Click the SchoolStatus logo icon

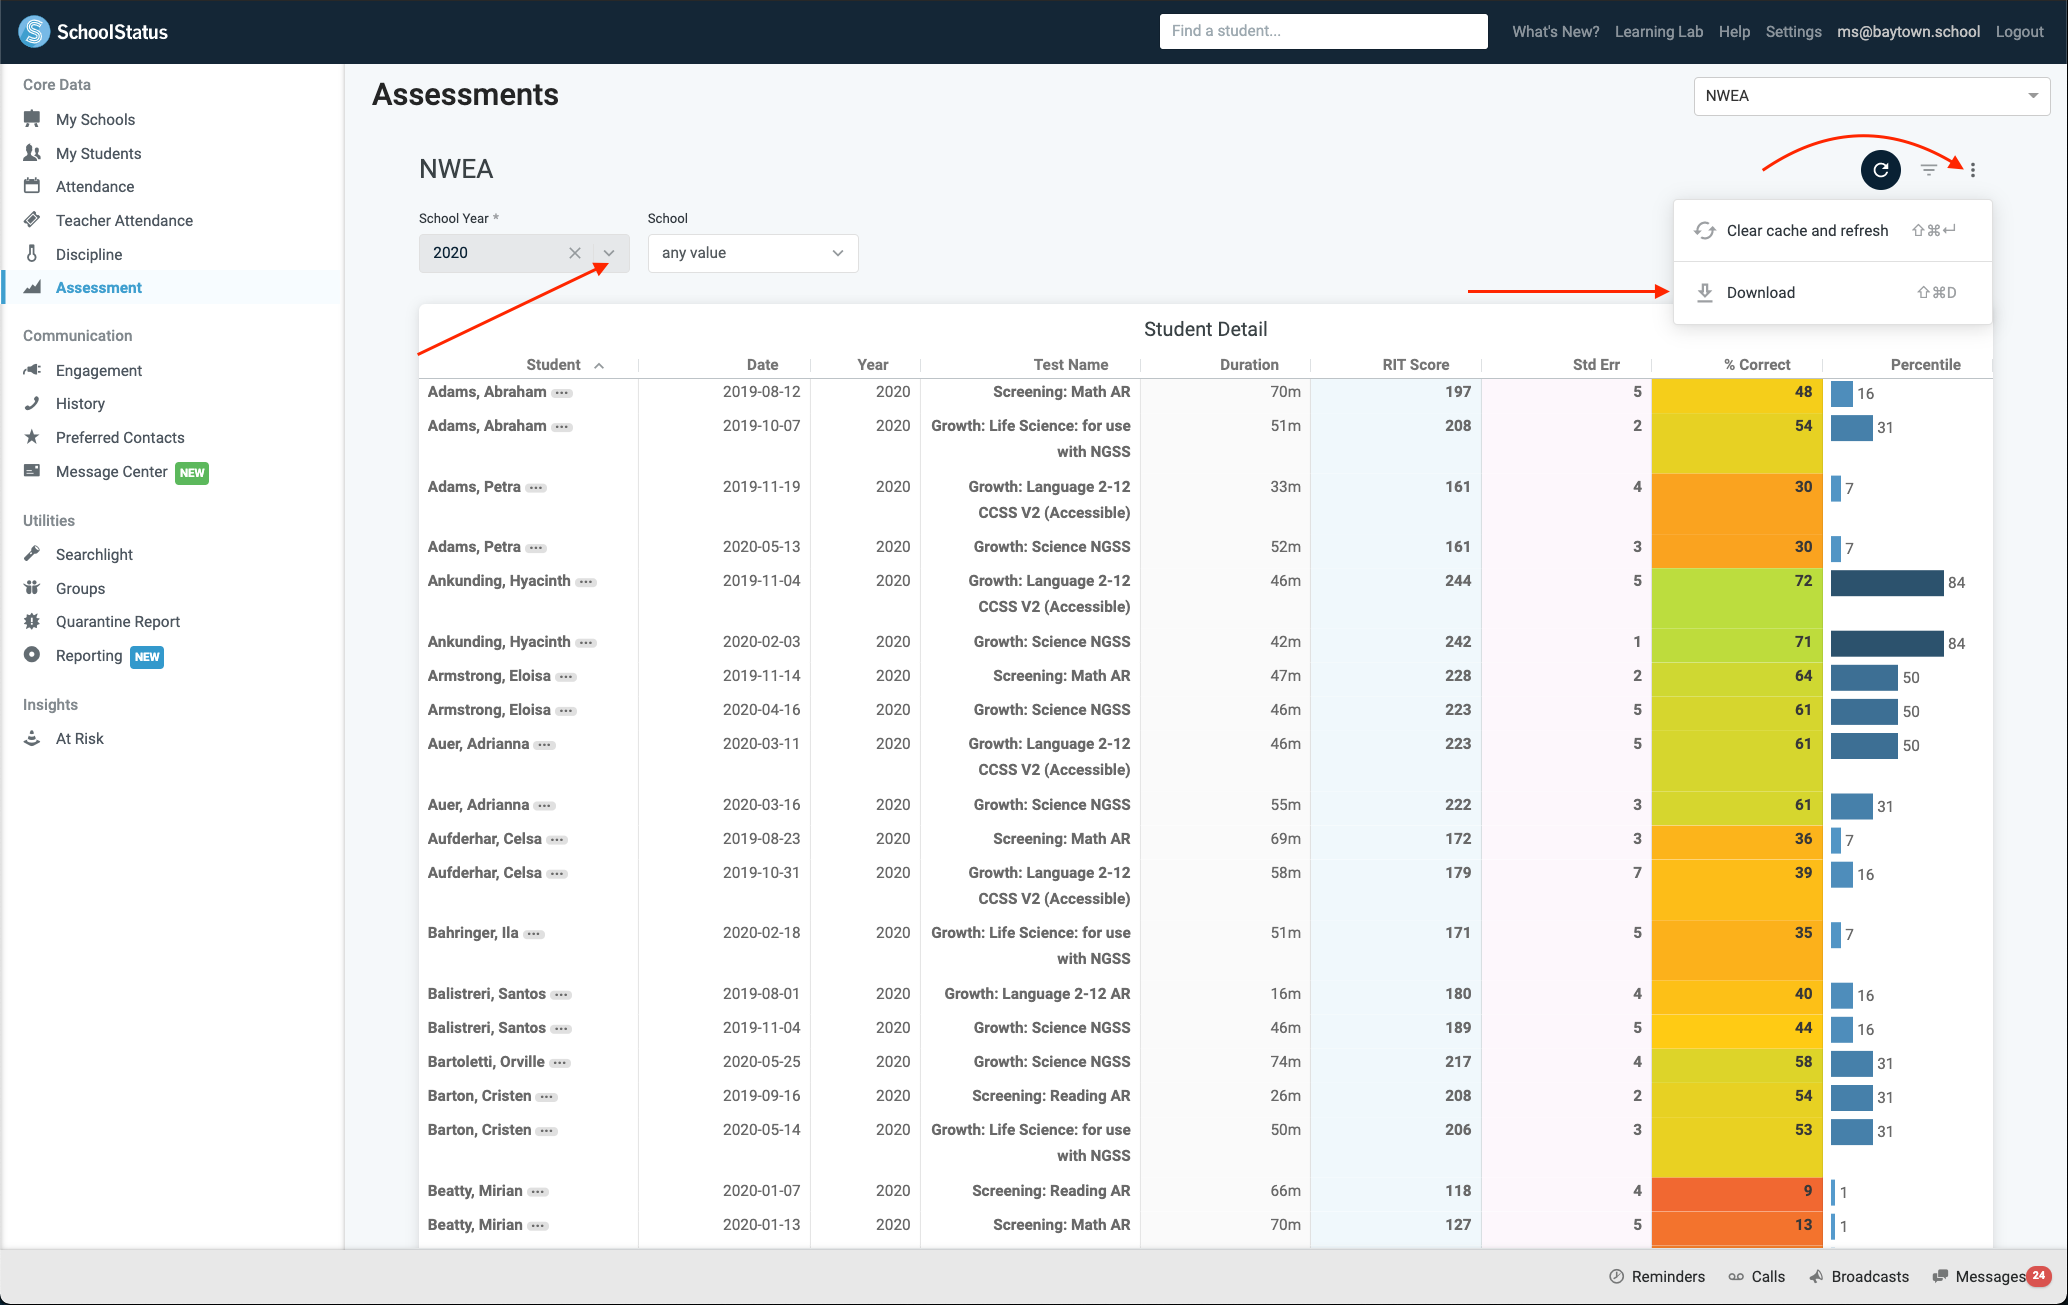(34, 32)
